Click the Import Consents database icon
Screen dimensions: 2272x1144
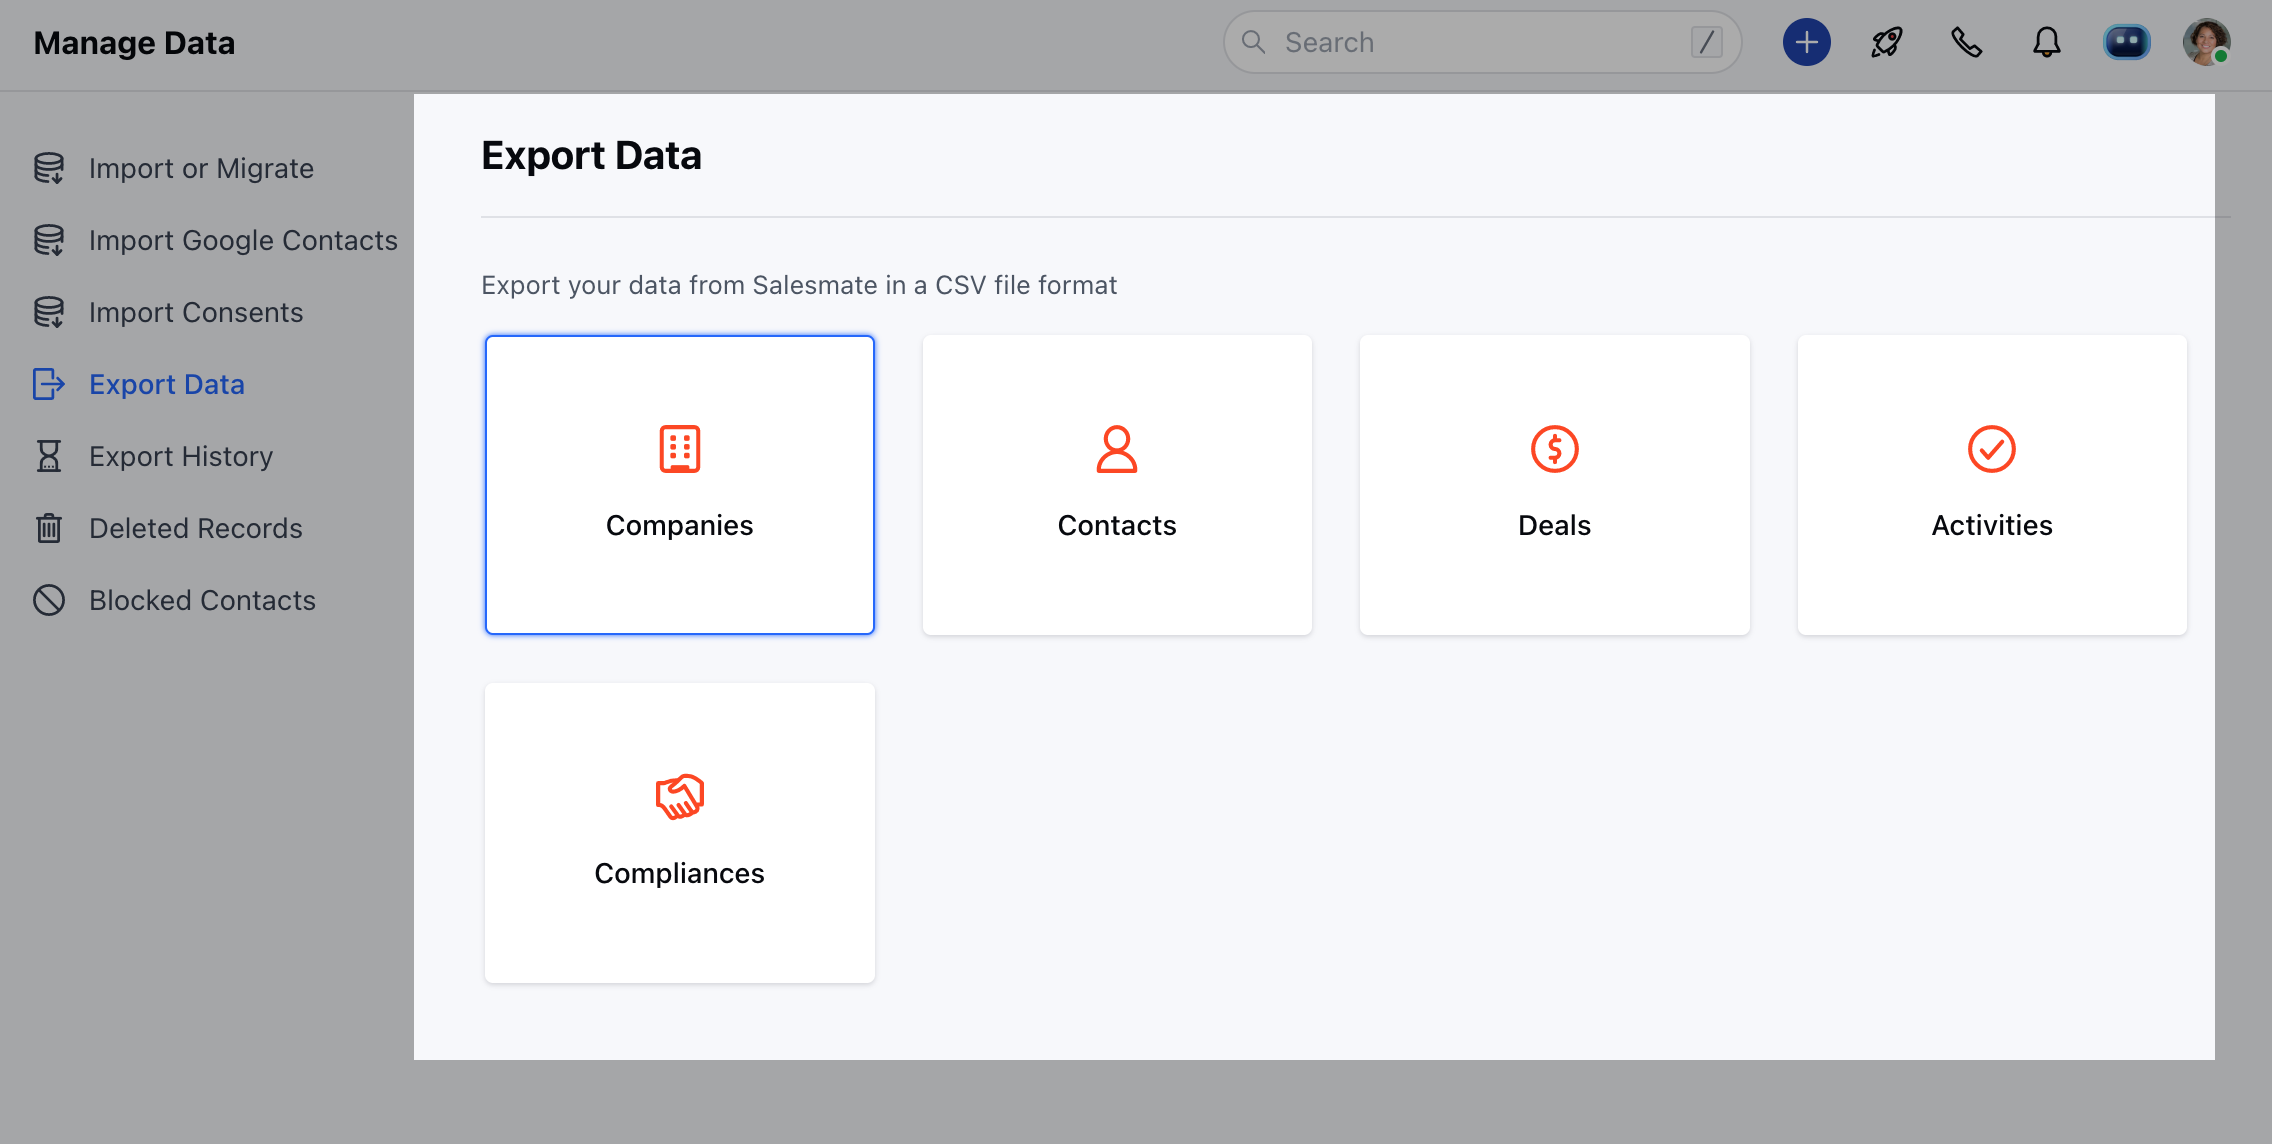pos(47,312)
